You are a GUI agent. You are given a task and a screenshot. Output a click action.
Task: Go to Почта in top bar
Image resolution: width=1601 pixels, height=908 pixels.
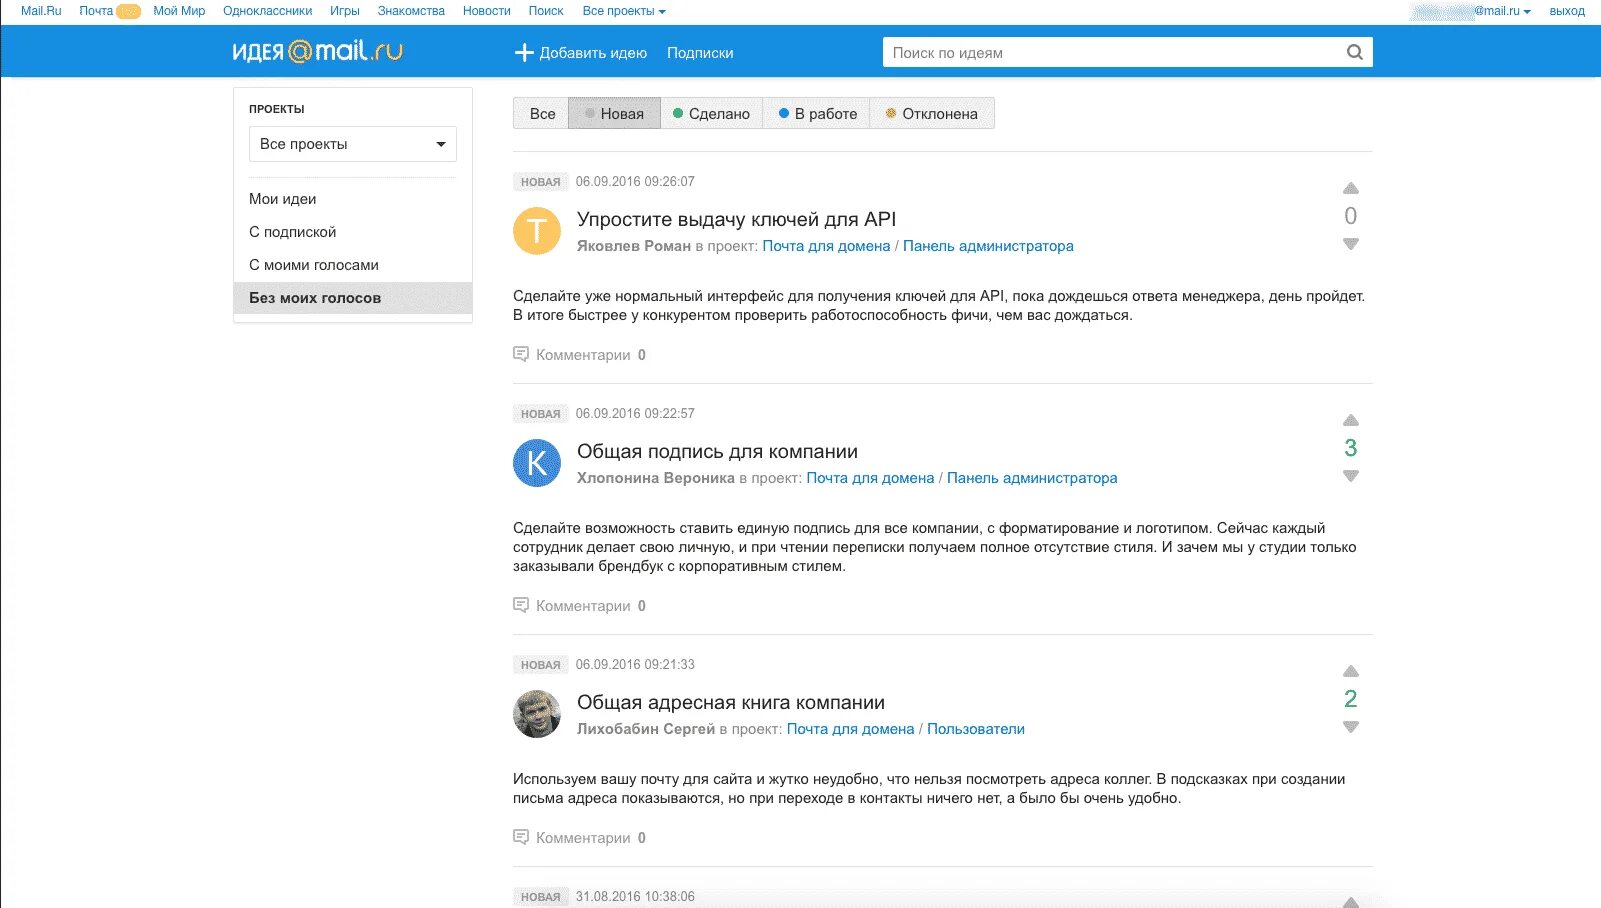point(96,11)
